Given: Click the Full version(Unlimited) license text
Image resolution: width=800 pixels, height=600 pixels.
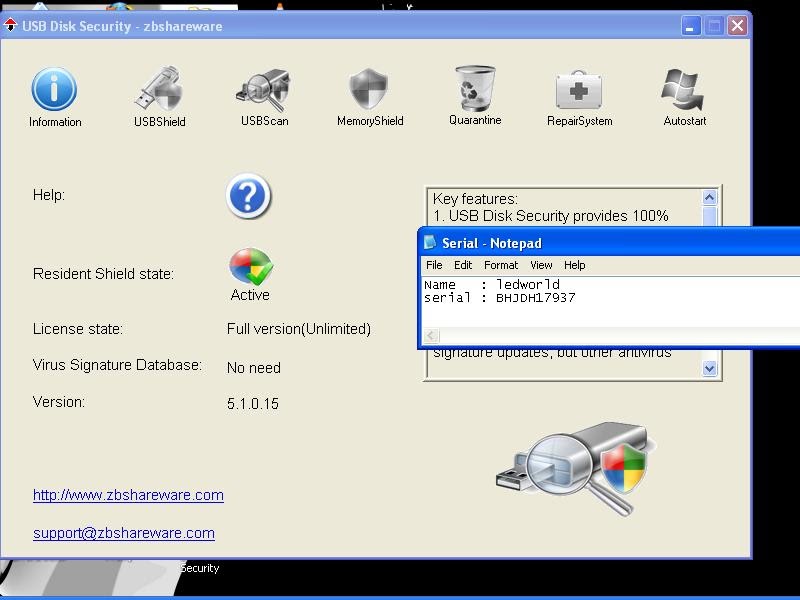Looking at the screenshot, I should [299, 329].
